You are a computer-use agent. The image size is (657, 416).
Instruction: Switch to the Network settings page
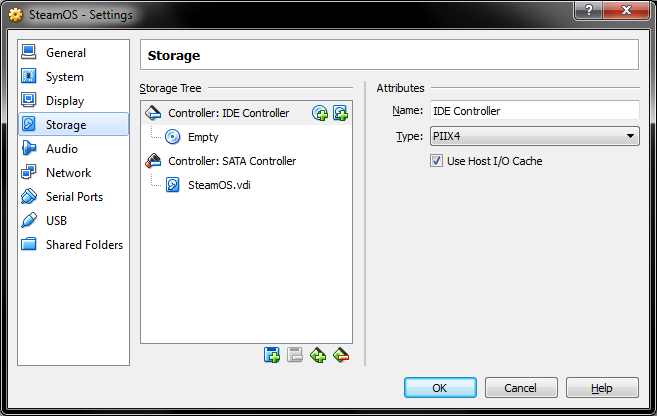pyautogui.click(x=68, y=173)
